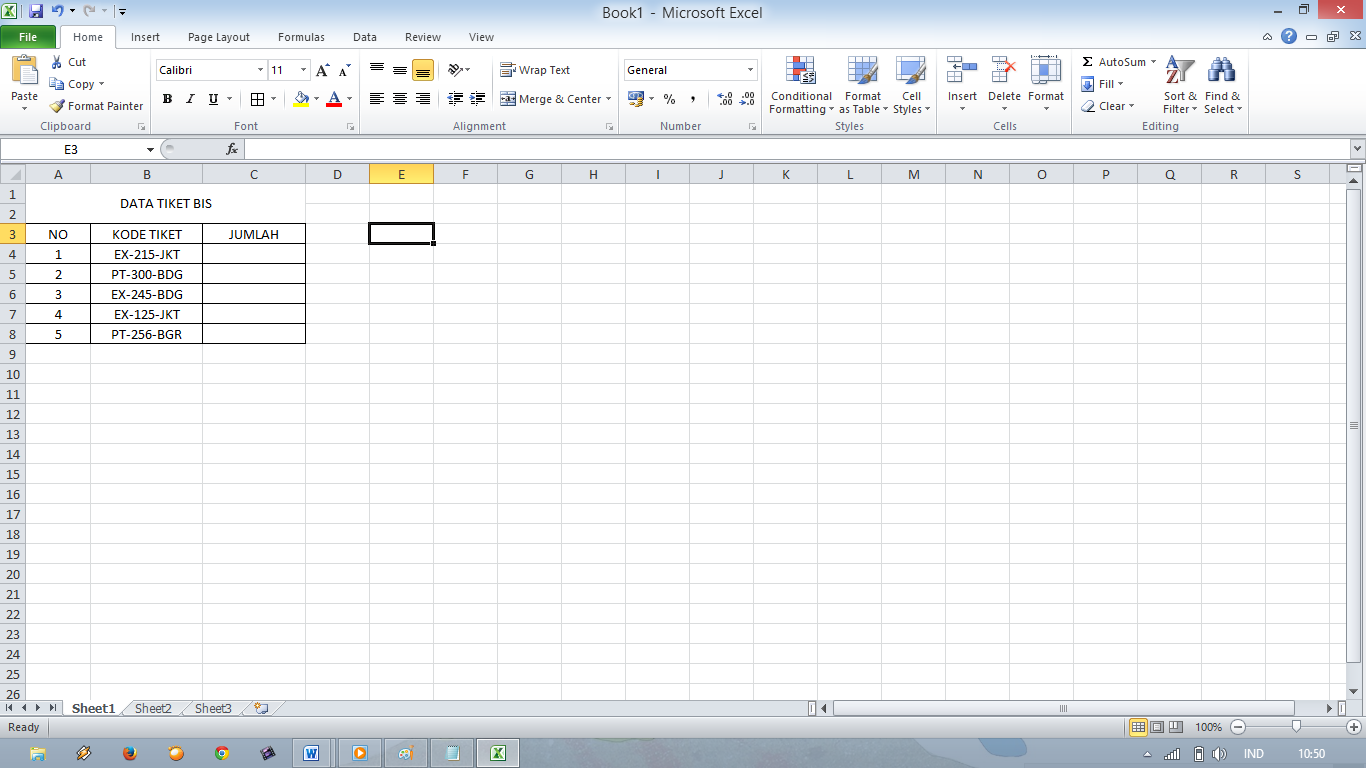Open the File menu
Screen dimensions: 1366x768
click(x=29, y=36)
